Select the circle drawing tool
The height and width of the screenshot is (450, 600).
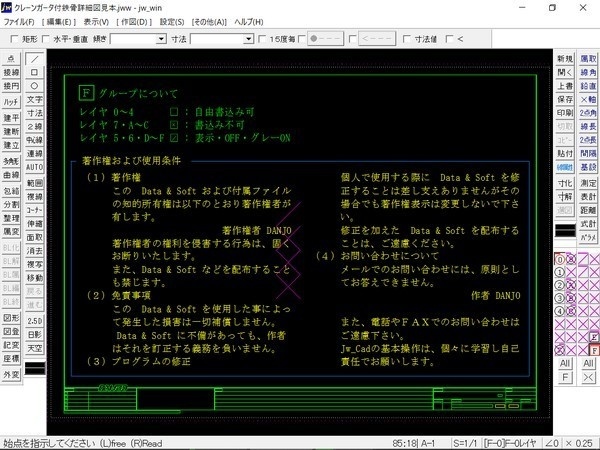point(34,86)
